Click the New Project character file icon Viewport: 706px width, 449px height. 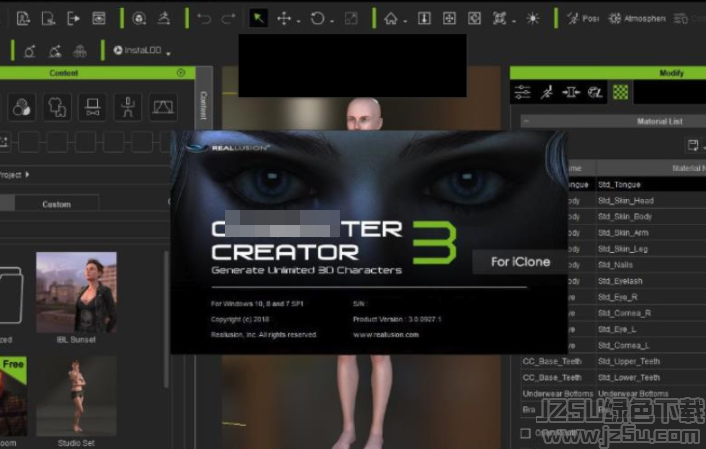click(x=23, y=18)
